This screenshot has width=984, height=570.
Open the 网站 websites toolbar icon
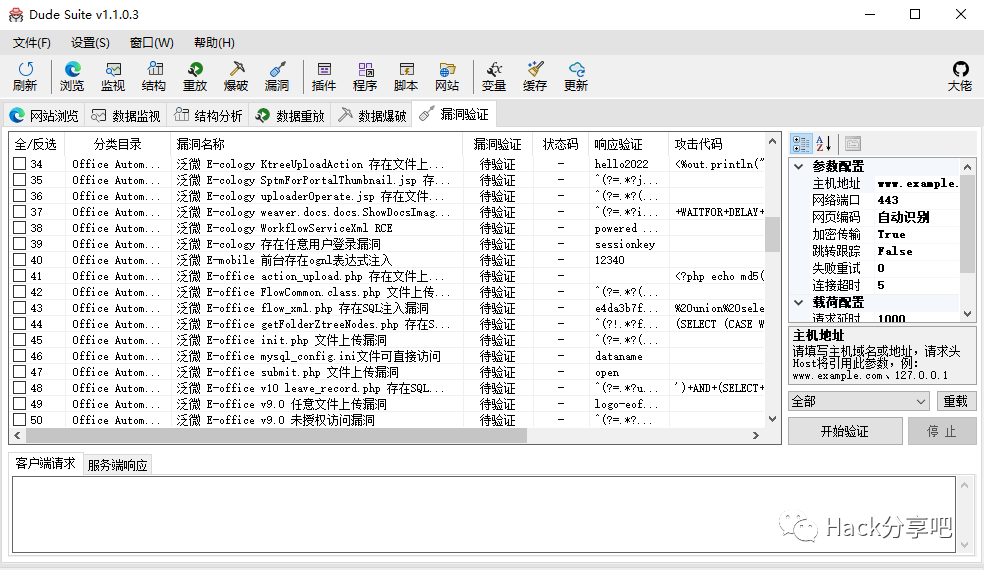point(447,77)
